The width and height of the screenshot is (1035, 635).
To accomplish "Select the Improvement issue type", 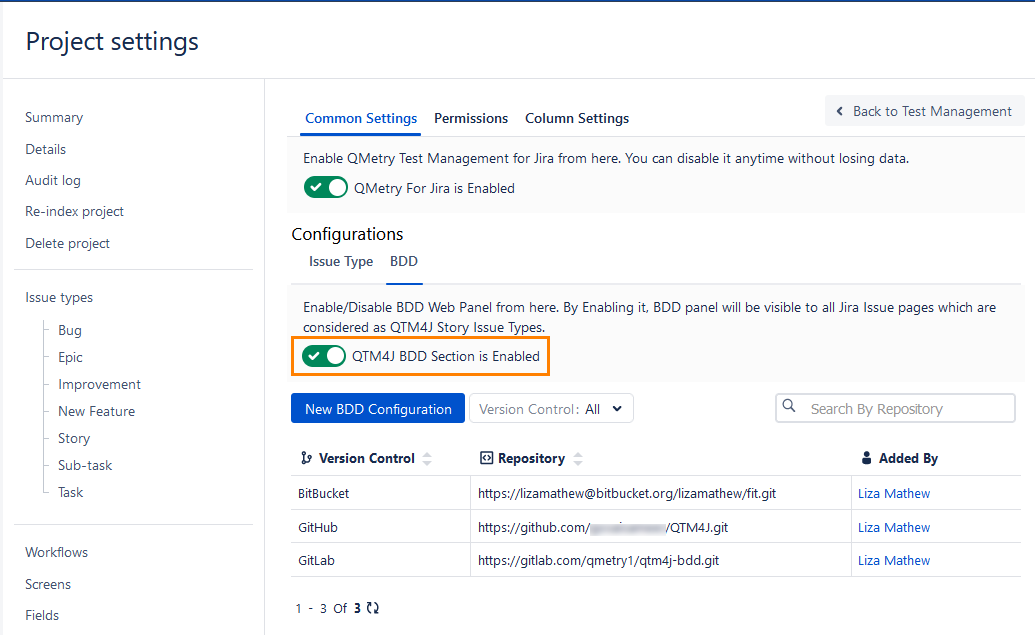I will click(x=100, y=384).
